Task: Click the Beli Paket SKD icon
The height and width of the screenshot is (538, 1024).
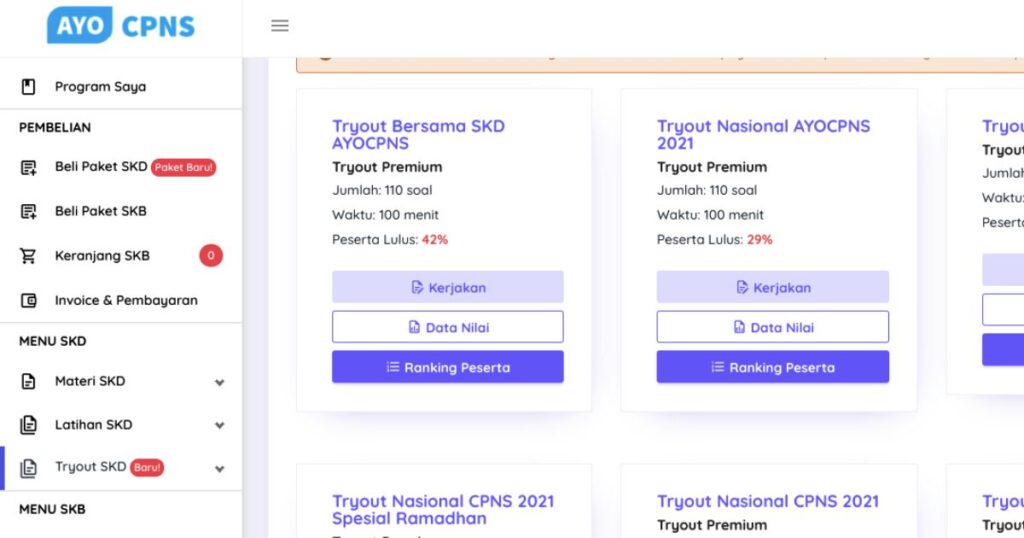Action: (x=29, y=168)
